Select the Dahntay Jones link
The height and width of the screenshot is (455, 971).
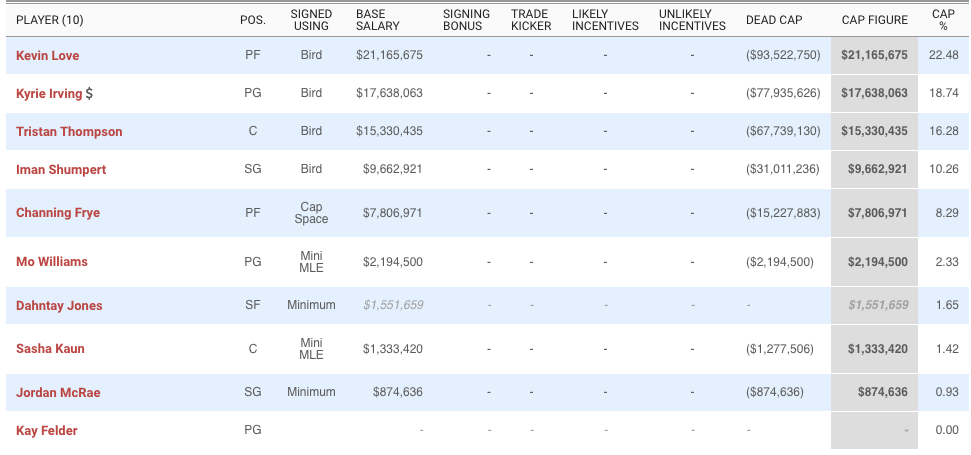click(59, 306)
